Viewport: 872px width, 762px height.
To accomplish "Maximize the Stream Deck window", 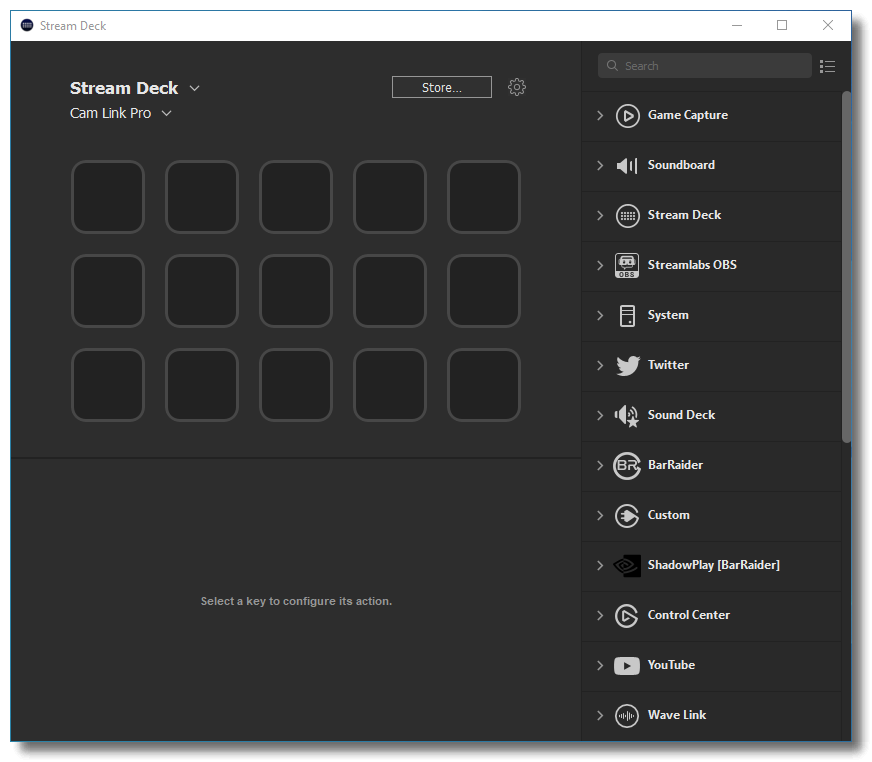I will [782, 26].
